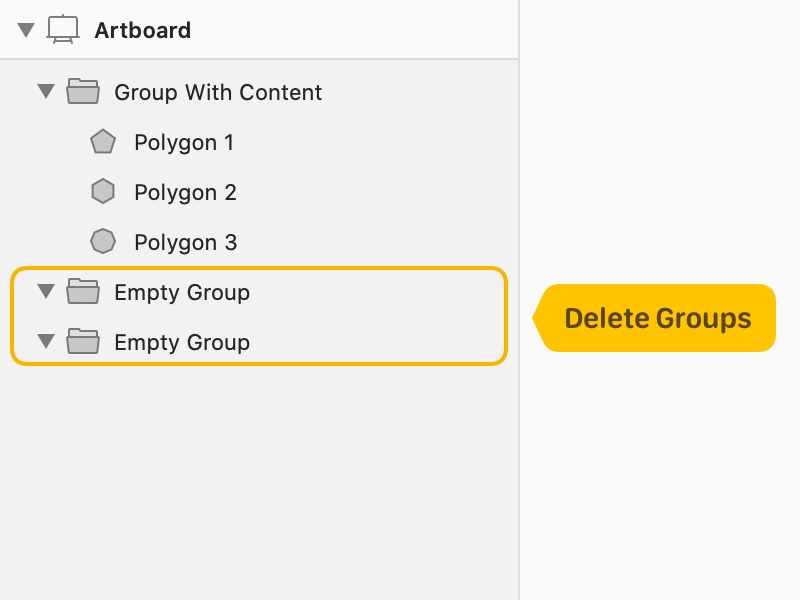The width and height of the screenshot is (800, 600).
Task: Select the Polygon 3 layer label
Action: click(x=186, y=242)
